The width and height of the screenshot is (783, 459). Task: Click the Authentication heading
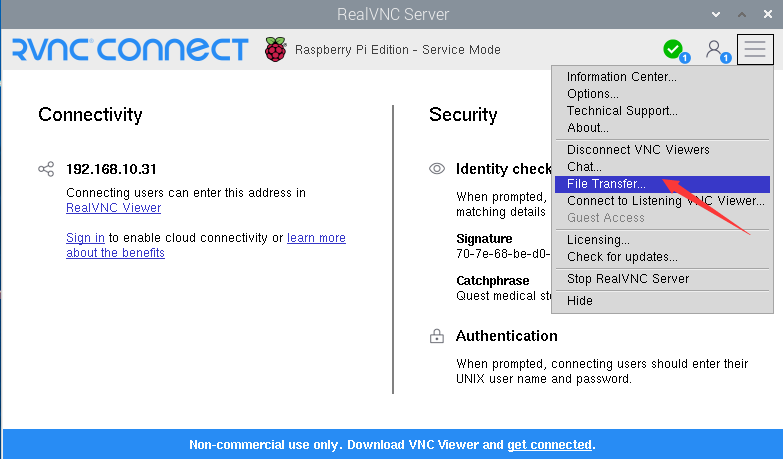[x=507, y=336]
